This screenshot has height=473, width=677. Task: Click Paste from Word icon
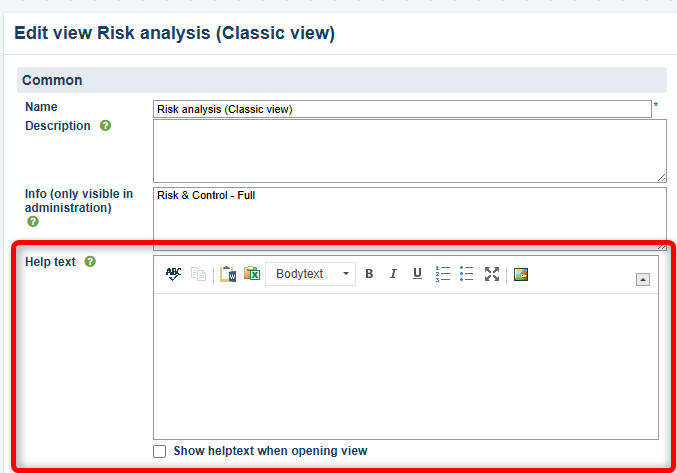tap(228, 274)
